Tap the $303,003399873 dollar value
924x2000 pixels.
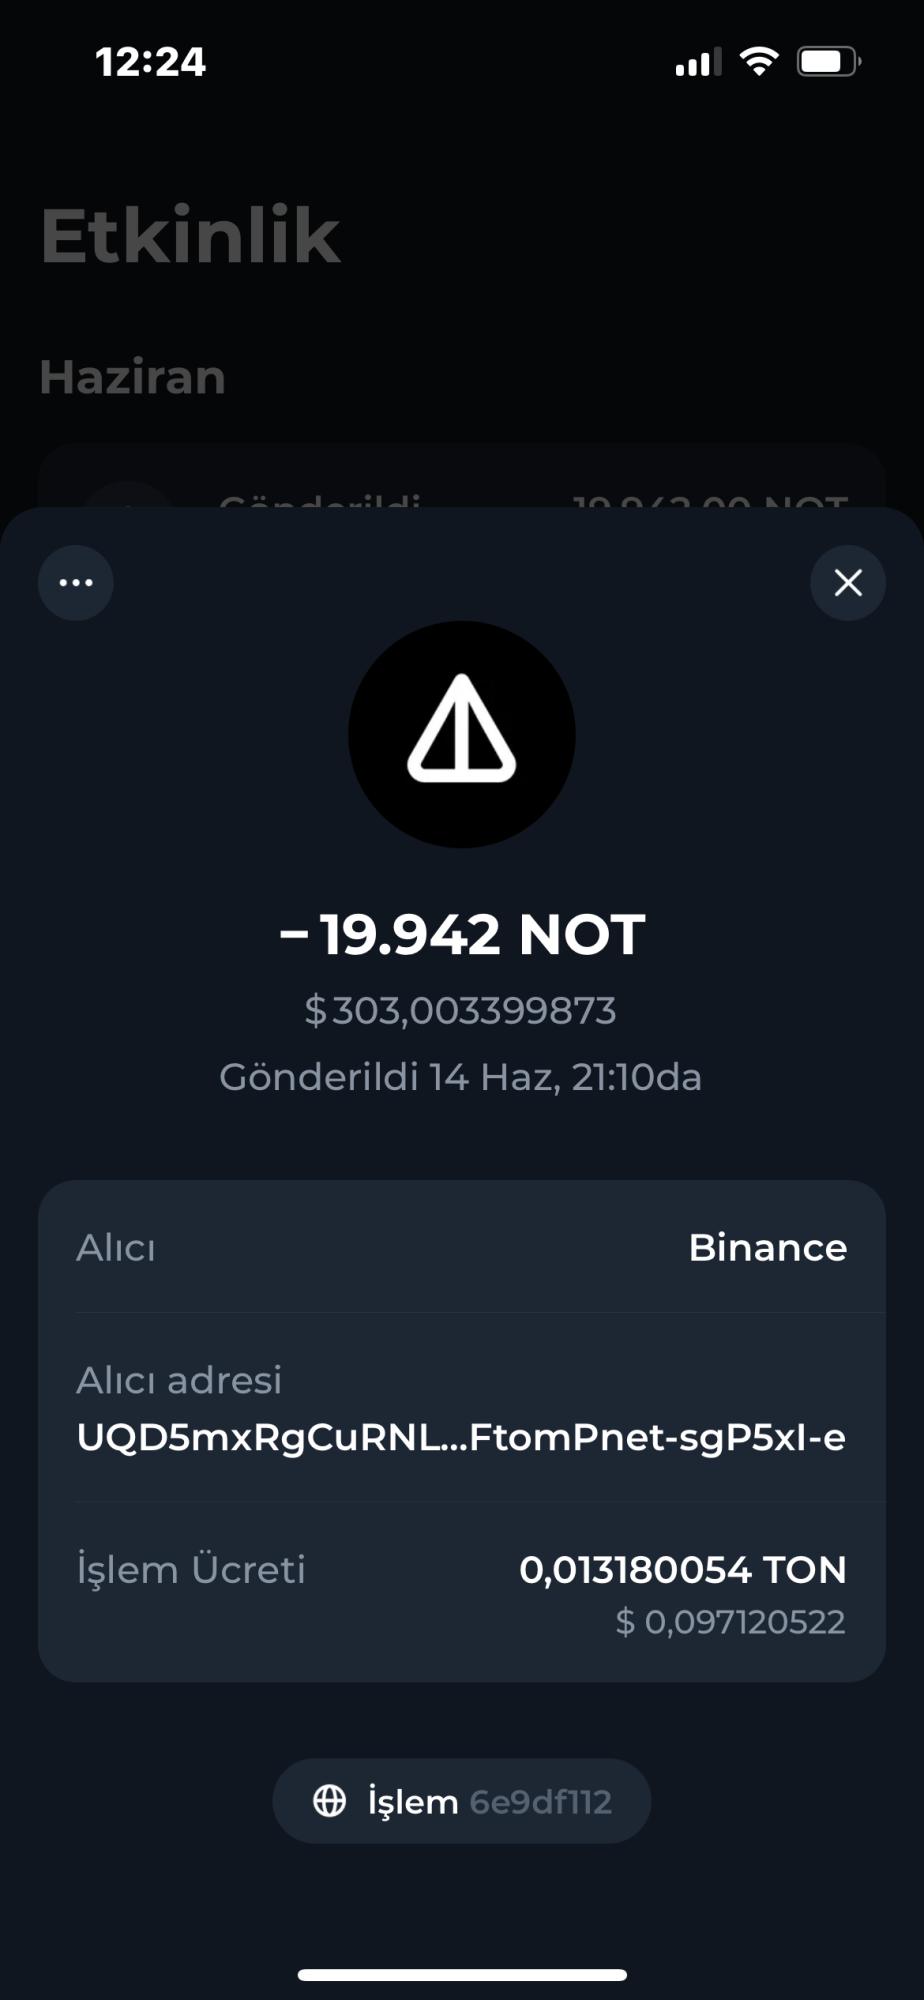pyautogui.click(x=461, y=1010)
